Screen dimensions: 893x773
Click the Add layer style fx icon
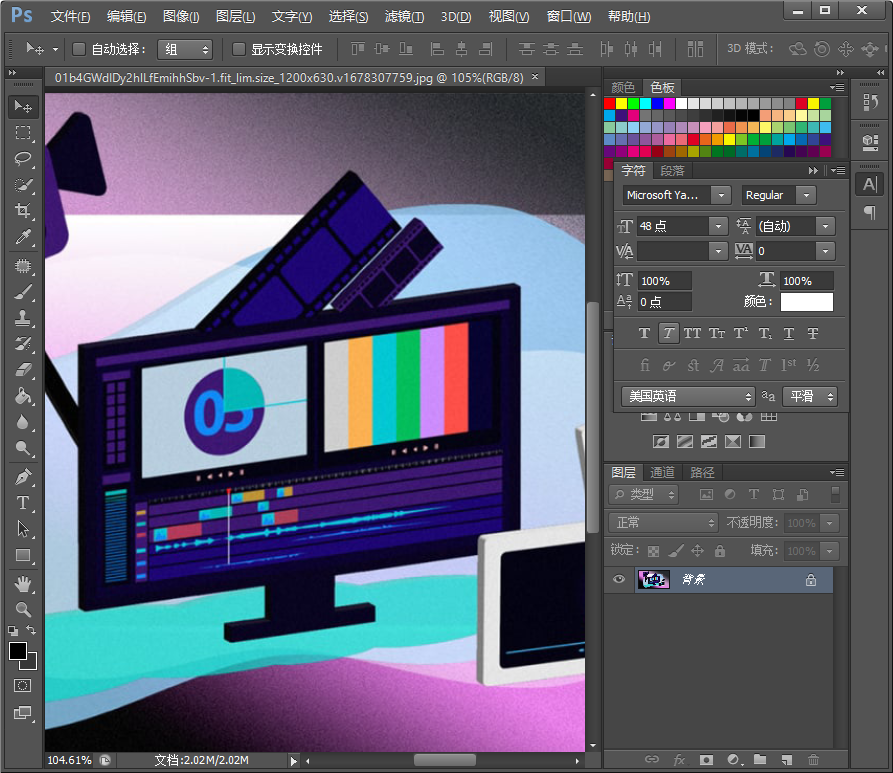pos(680,760)
